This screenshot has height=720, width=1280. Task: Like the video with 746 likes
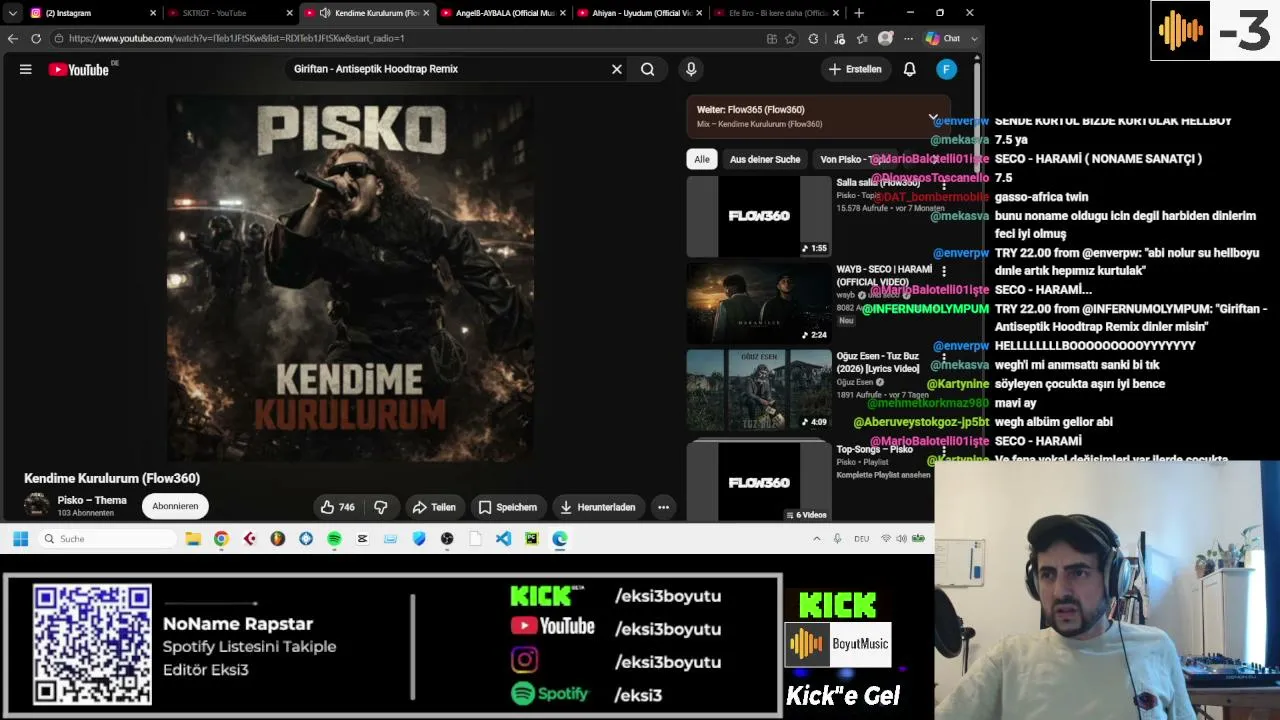(x=338, y=507)
